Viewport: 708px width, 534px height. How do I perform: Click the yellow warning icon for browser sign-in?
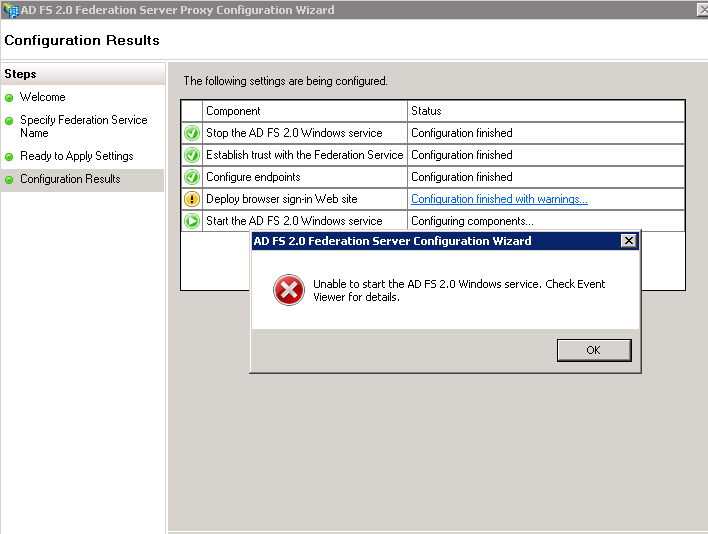pyautogui.click(x=192, y=199)
